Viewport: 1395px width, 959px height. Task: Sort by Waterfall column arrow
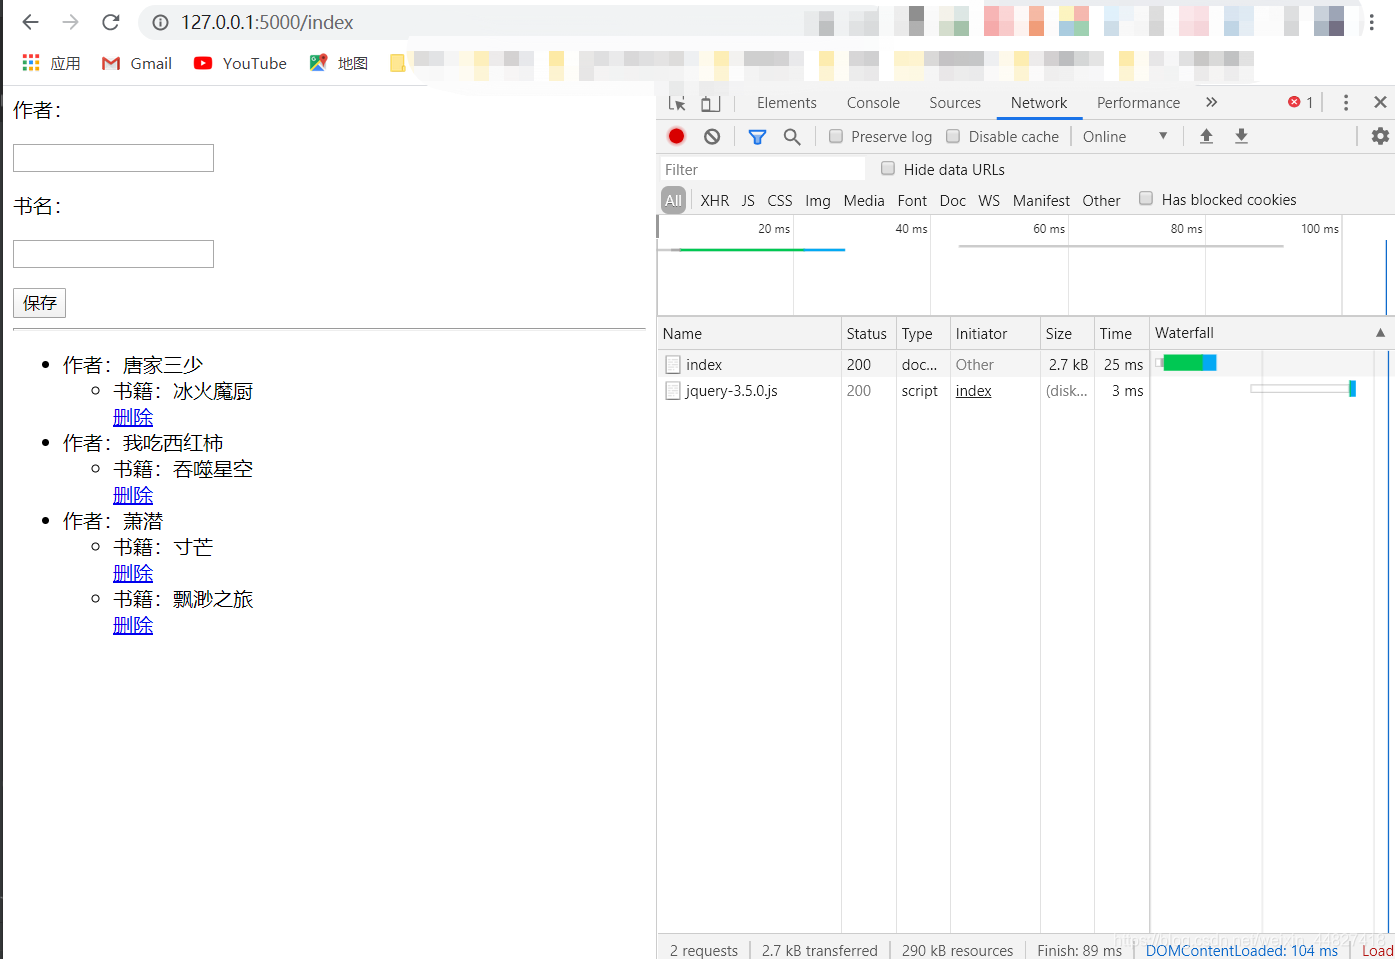1380,333
